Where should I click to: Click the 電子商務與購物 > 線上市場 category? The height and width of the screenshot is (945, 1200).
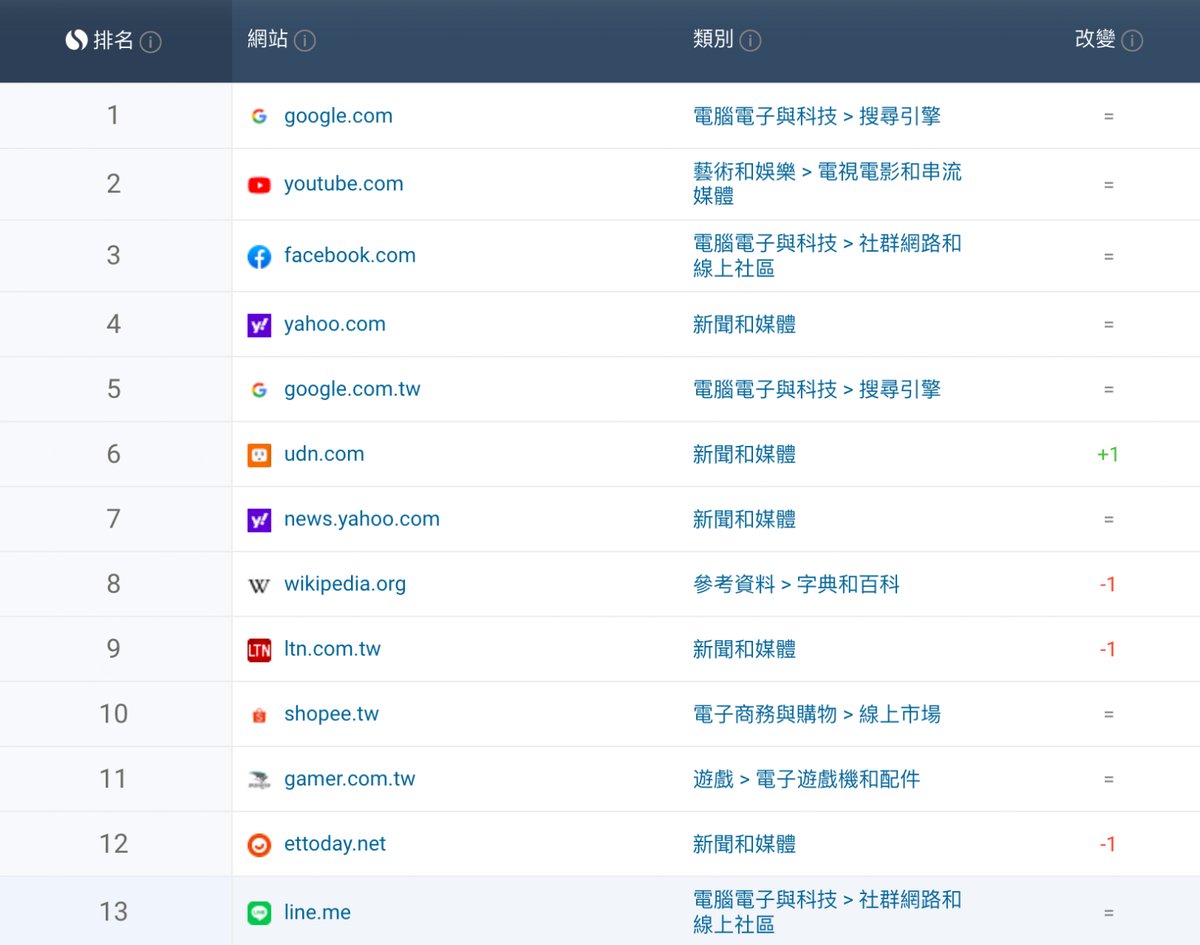(x=817, y=714)
